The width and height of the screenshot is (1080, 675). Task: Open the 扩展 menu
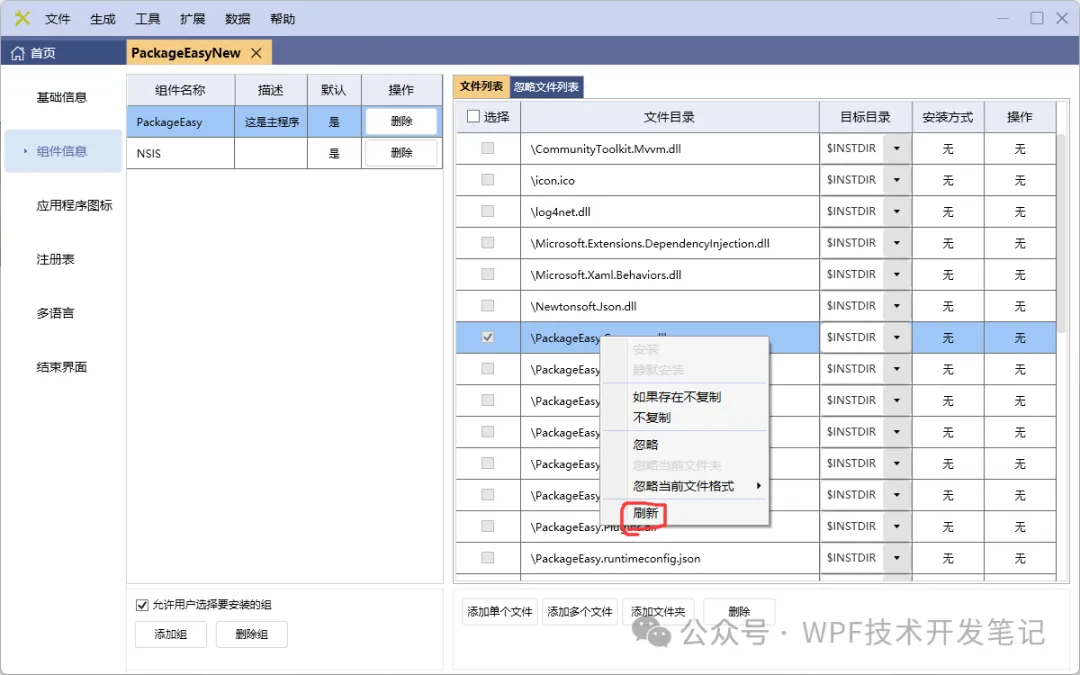(192, 19)
